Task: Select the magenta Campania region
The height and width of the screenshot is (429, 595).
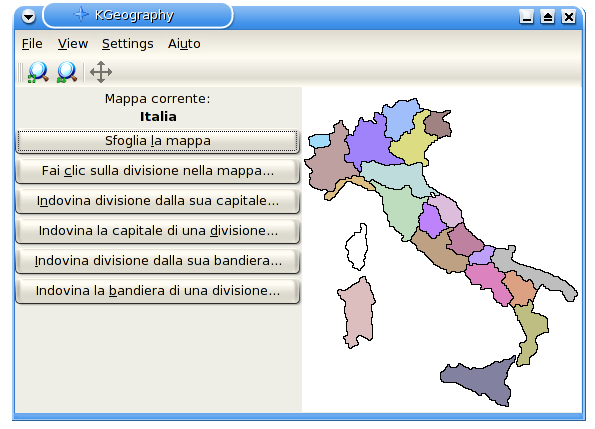Action: click(x=486, y=280)
